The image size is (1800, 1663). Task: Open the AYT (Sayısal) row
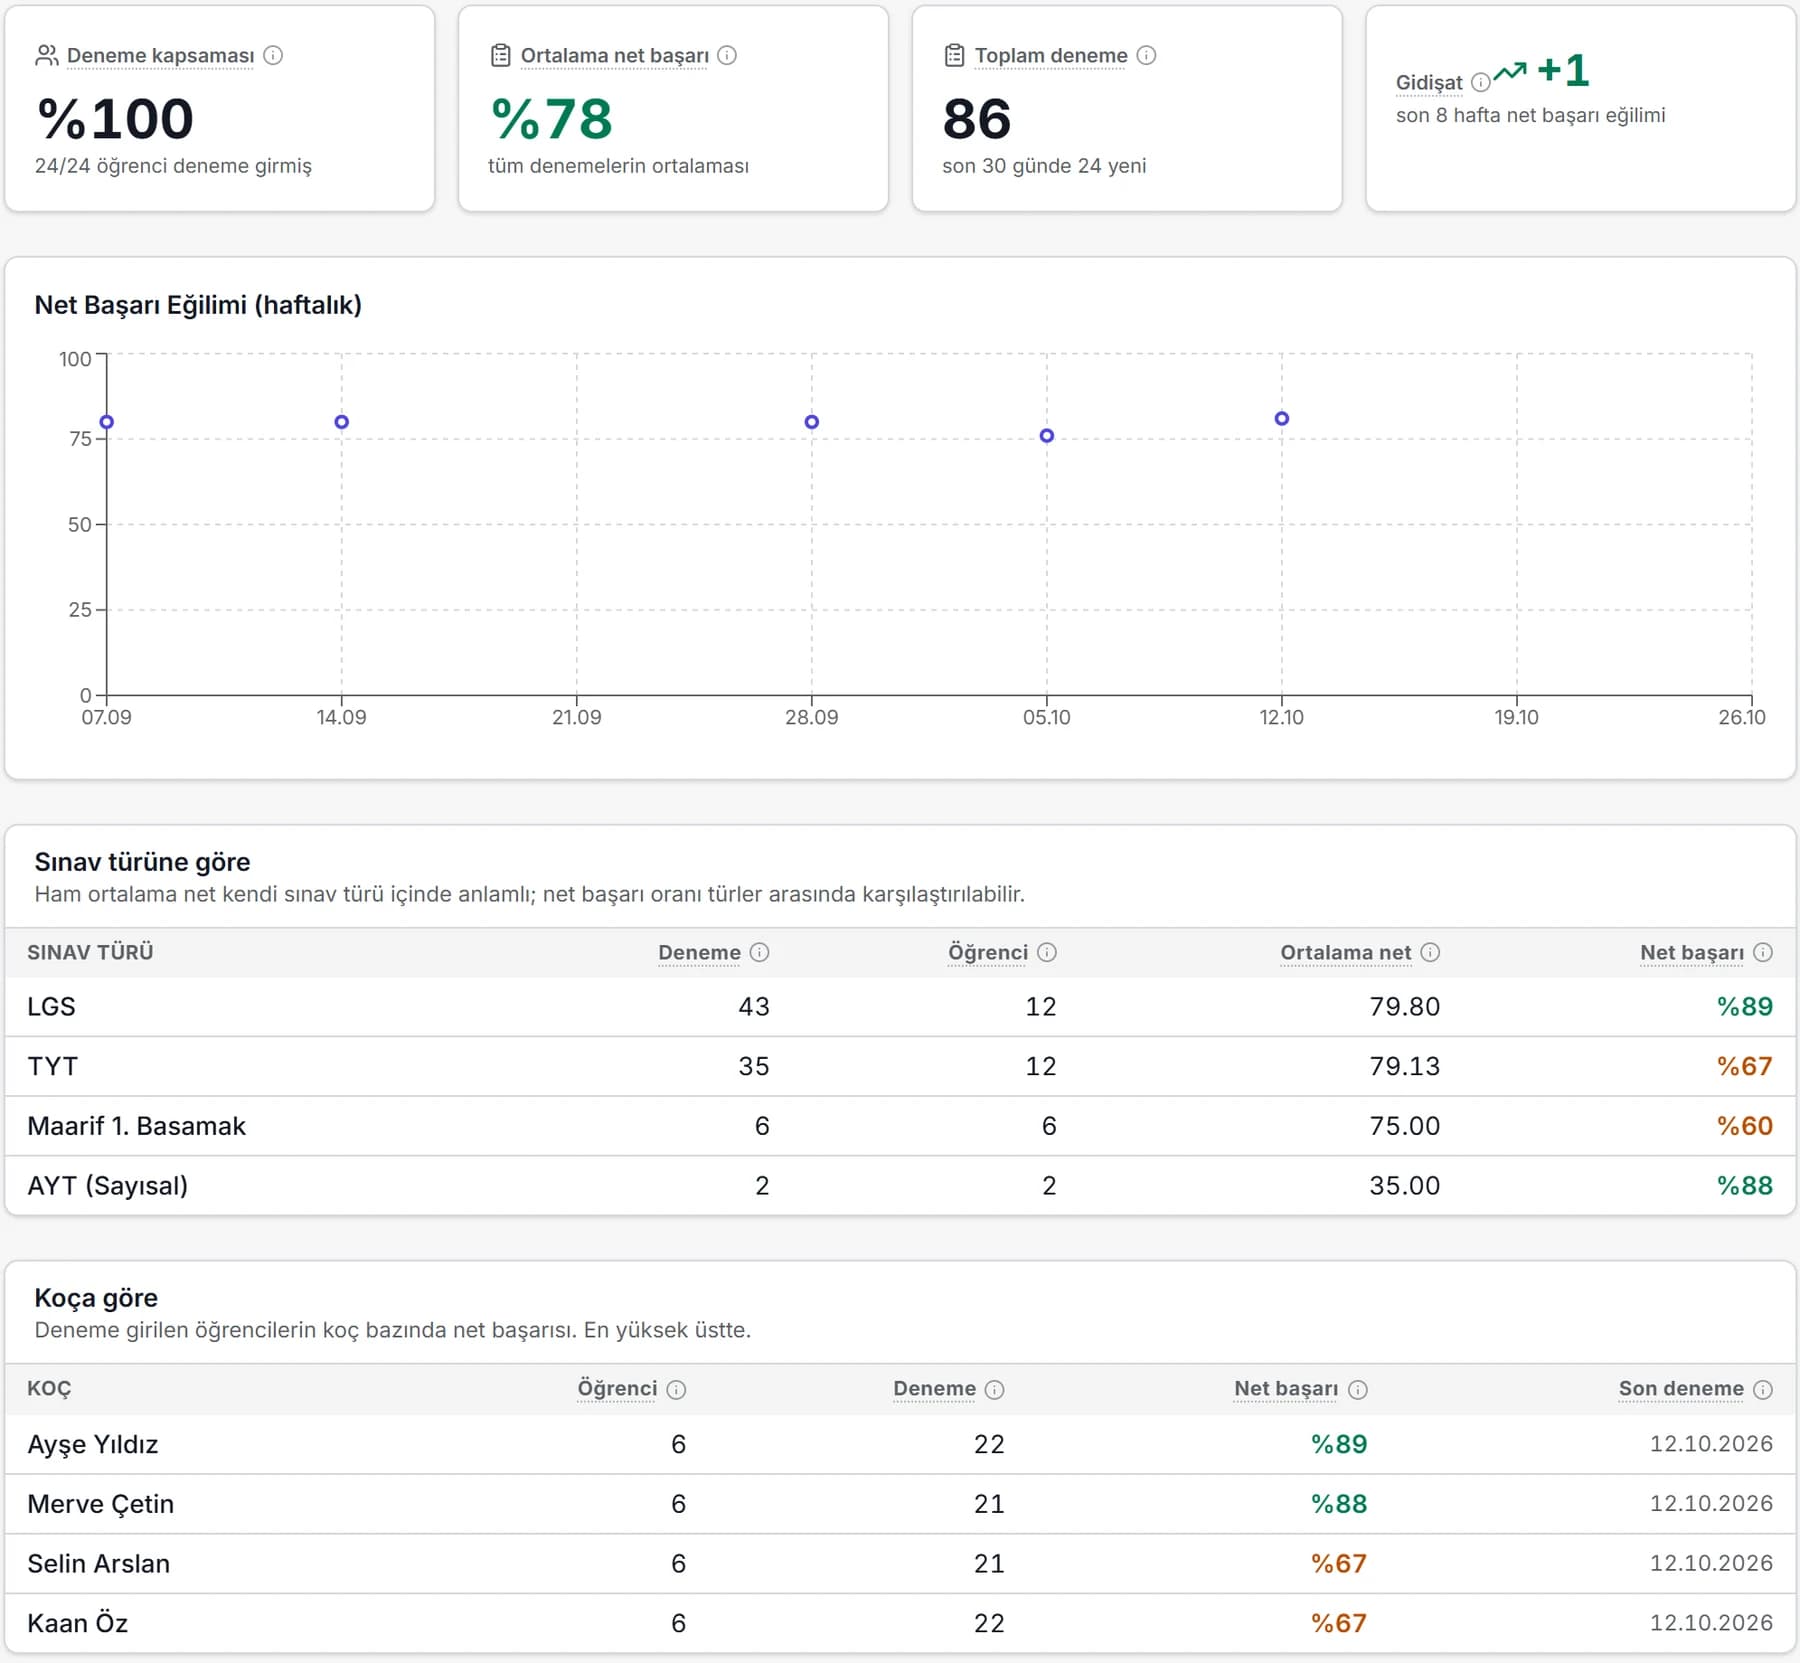(x=900, y=1186)
